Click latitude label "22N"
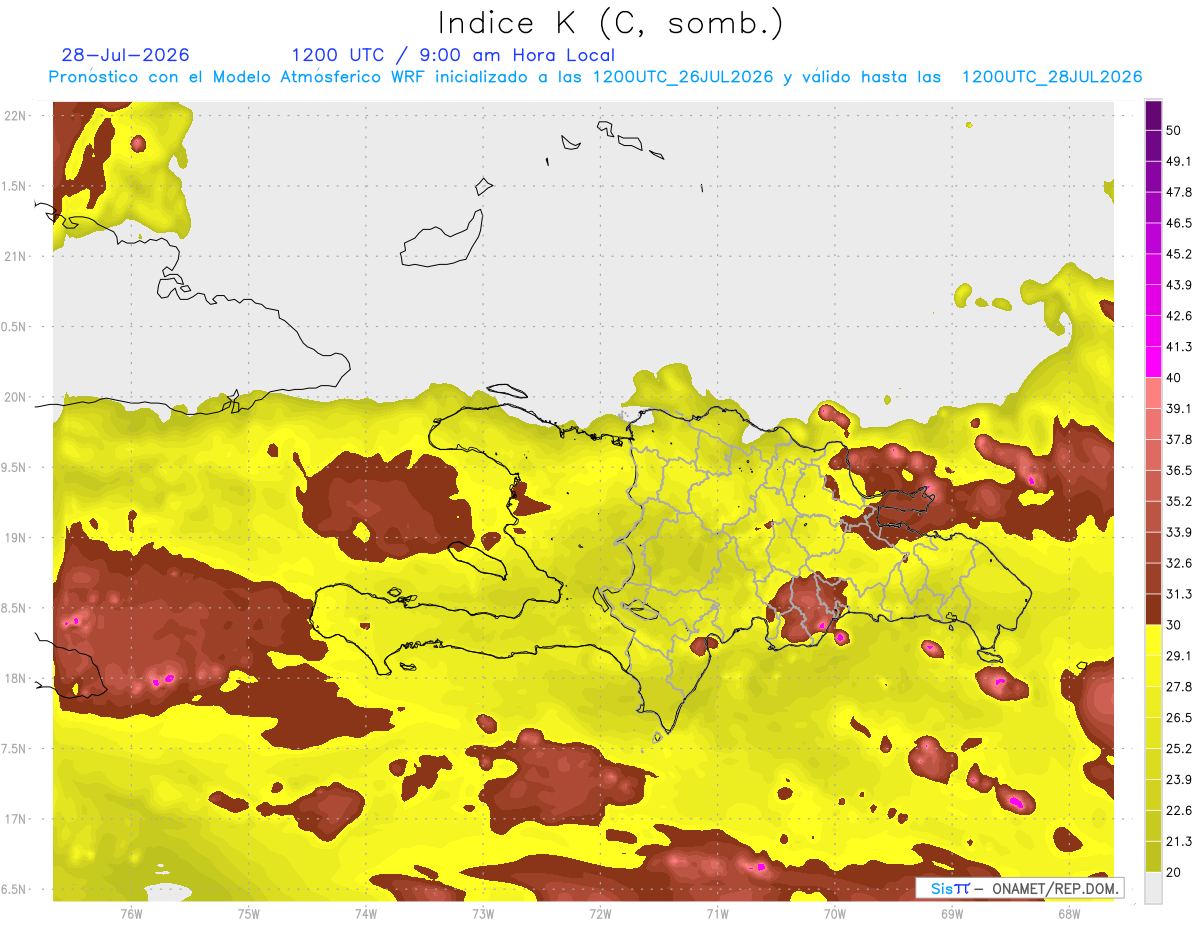 [16, 116]
